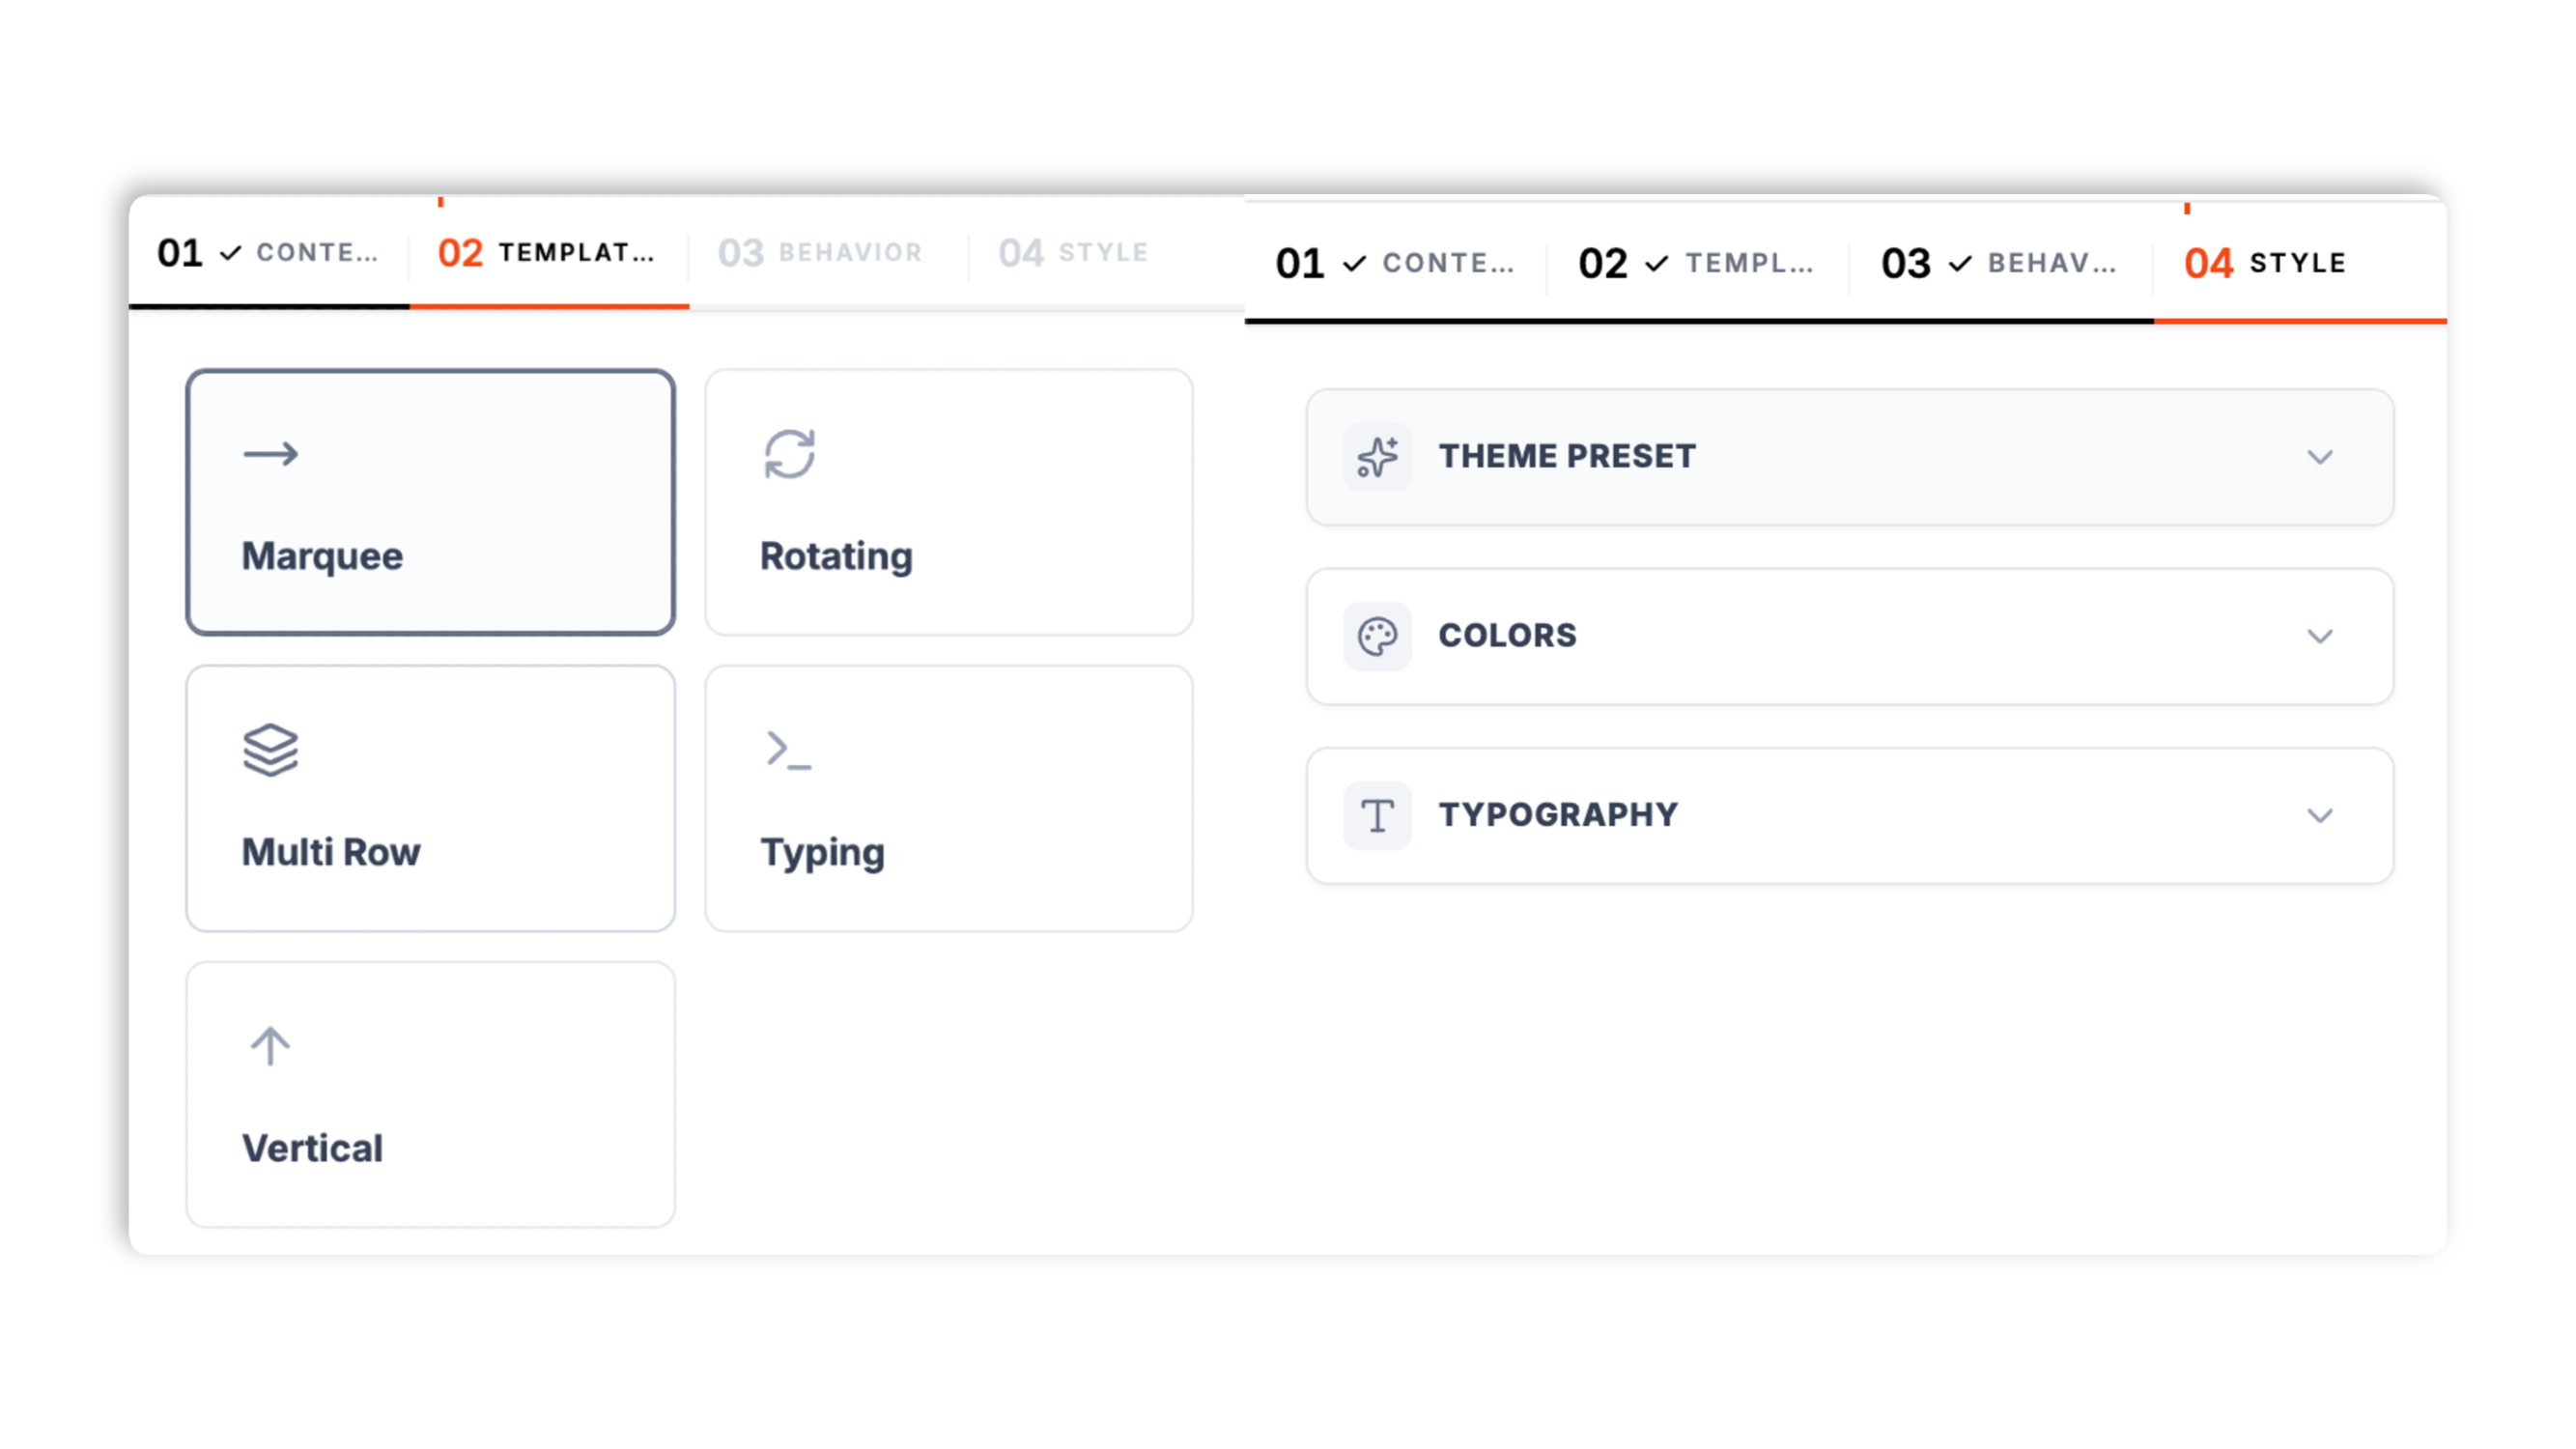This screenshot has width=2576, height=1449.
Task: Go to 01 Content tab in right panel
Action: (1395, 263)
